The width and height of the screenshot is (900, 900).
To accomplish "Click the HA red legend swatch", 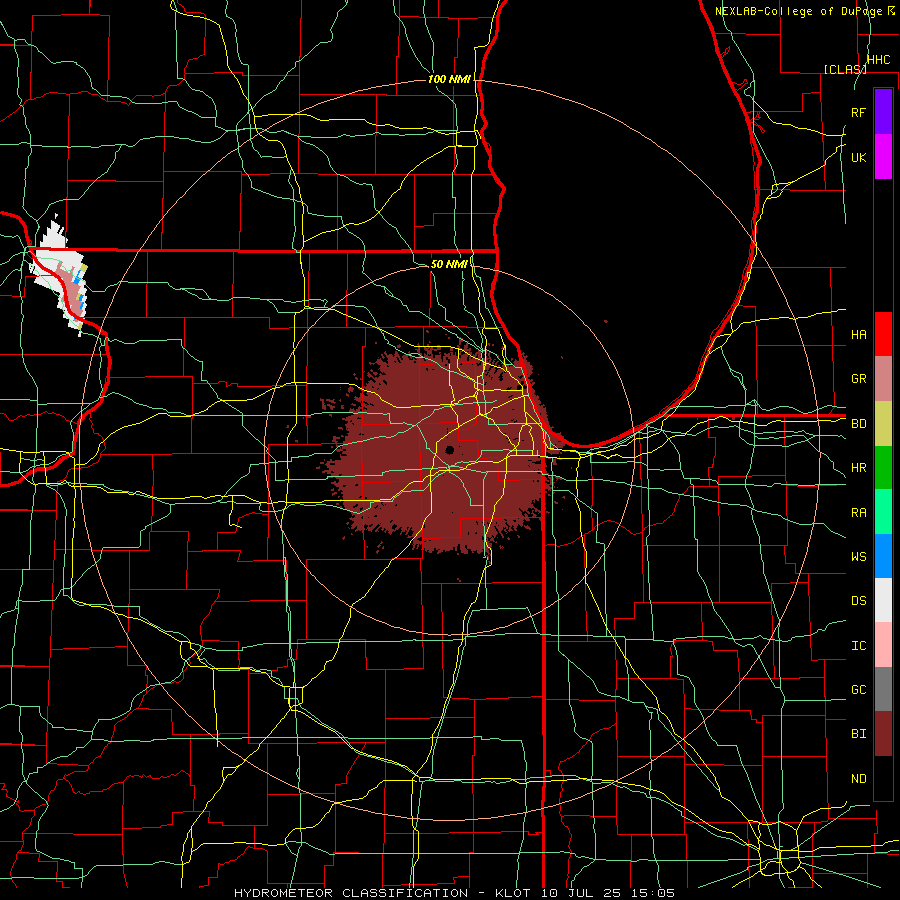I will (x=883, y=334).
